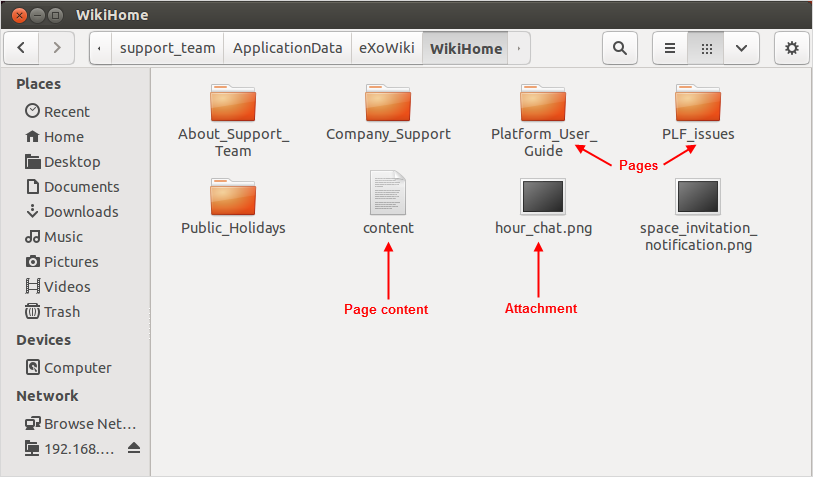Go back with left arrow button

[x=21, y=48]
